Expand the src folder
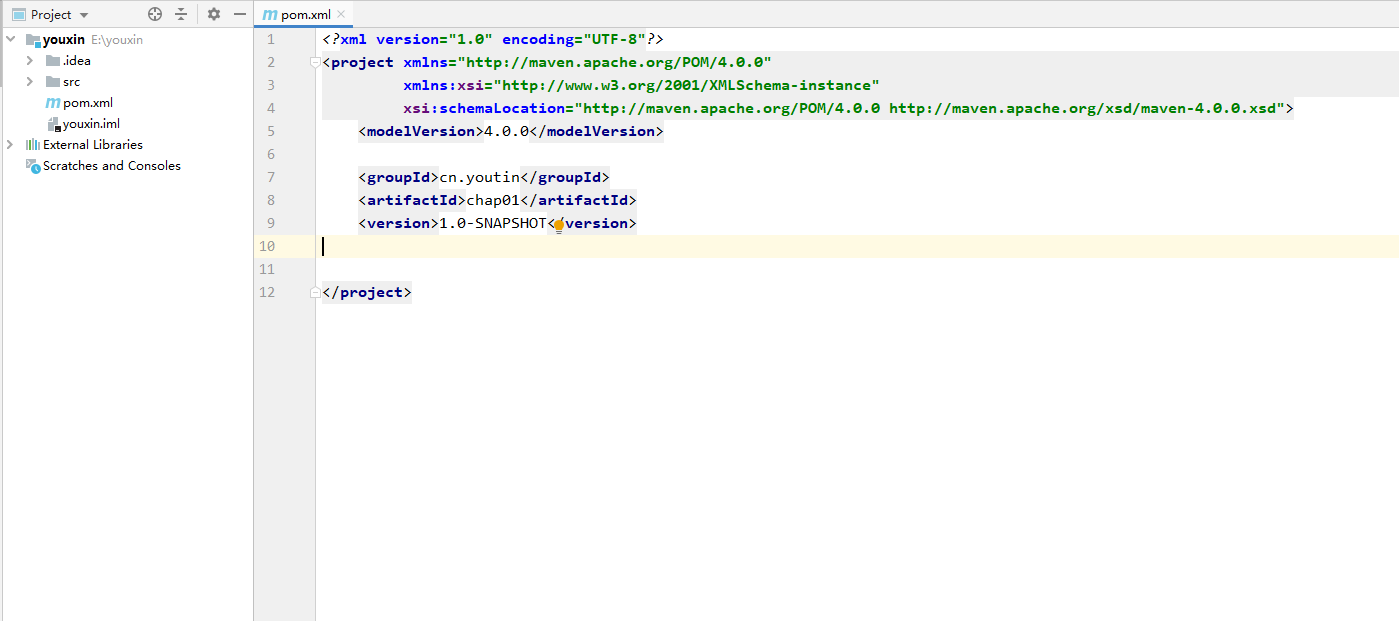 [30, 82]
